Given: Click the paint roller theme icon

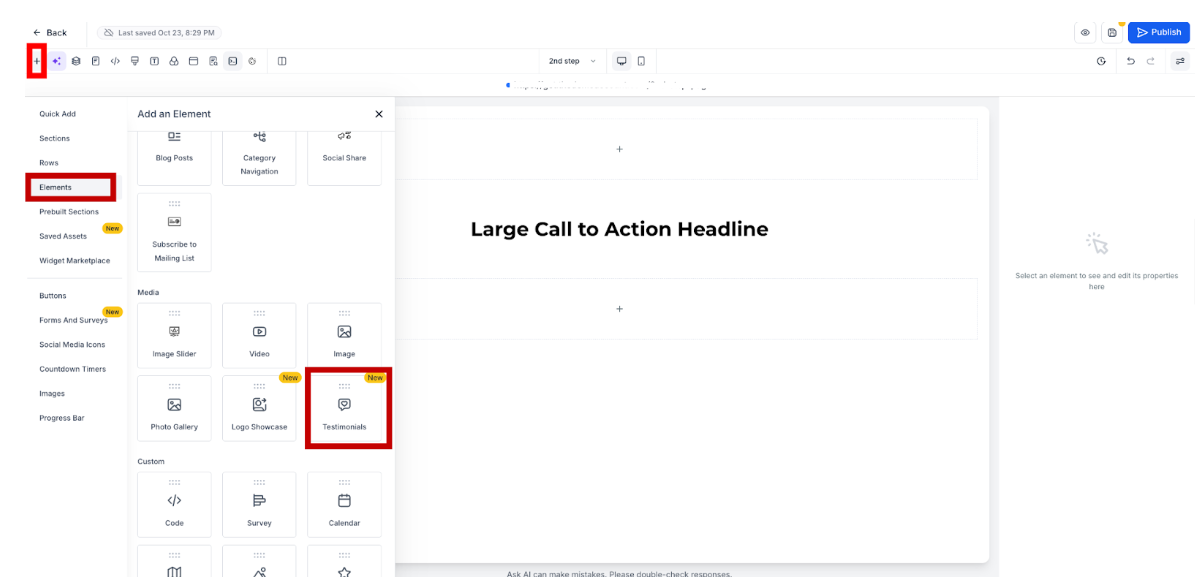Looking at the screenshot, I should coord(135,61).
